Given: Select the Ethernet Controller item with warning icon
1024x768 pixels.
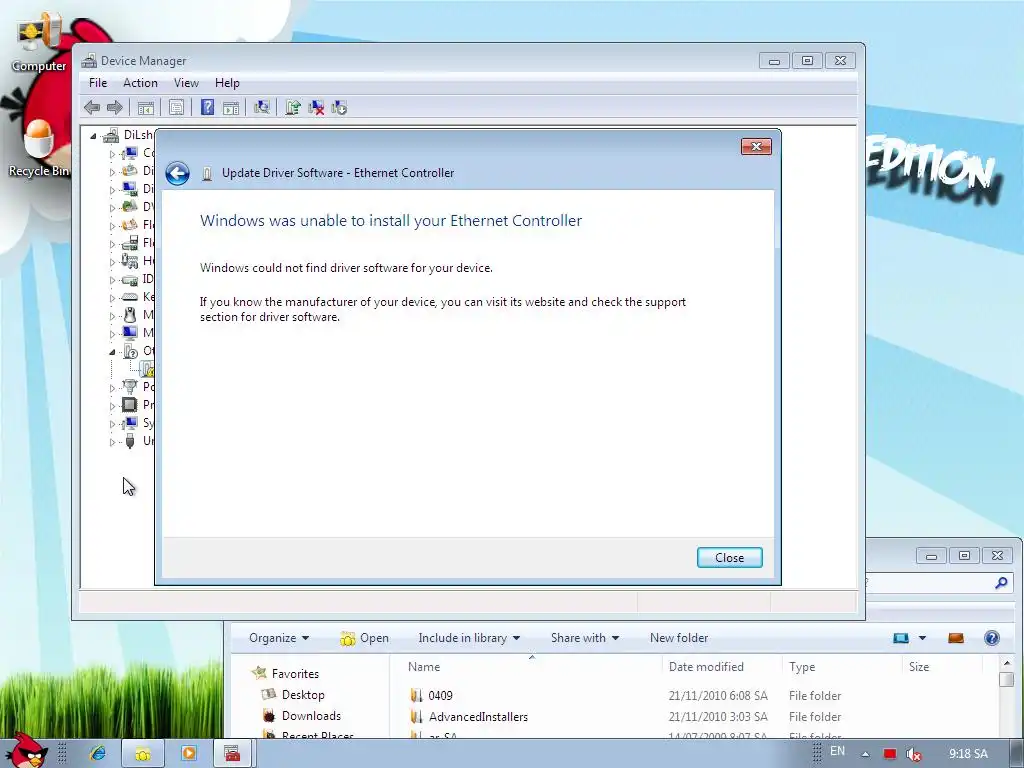Looking at the screenshot, I should coord(148,369).
